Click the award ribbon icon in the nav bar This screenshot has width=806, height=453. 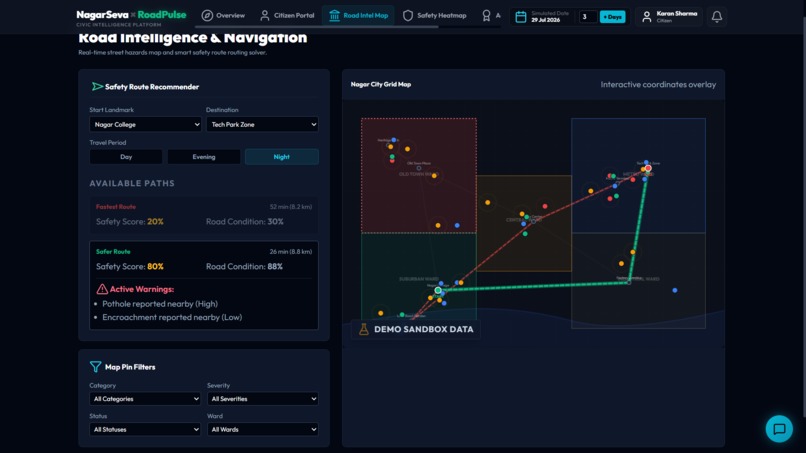pyautogui.click(x=486, y=15)
